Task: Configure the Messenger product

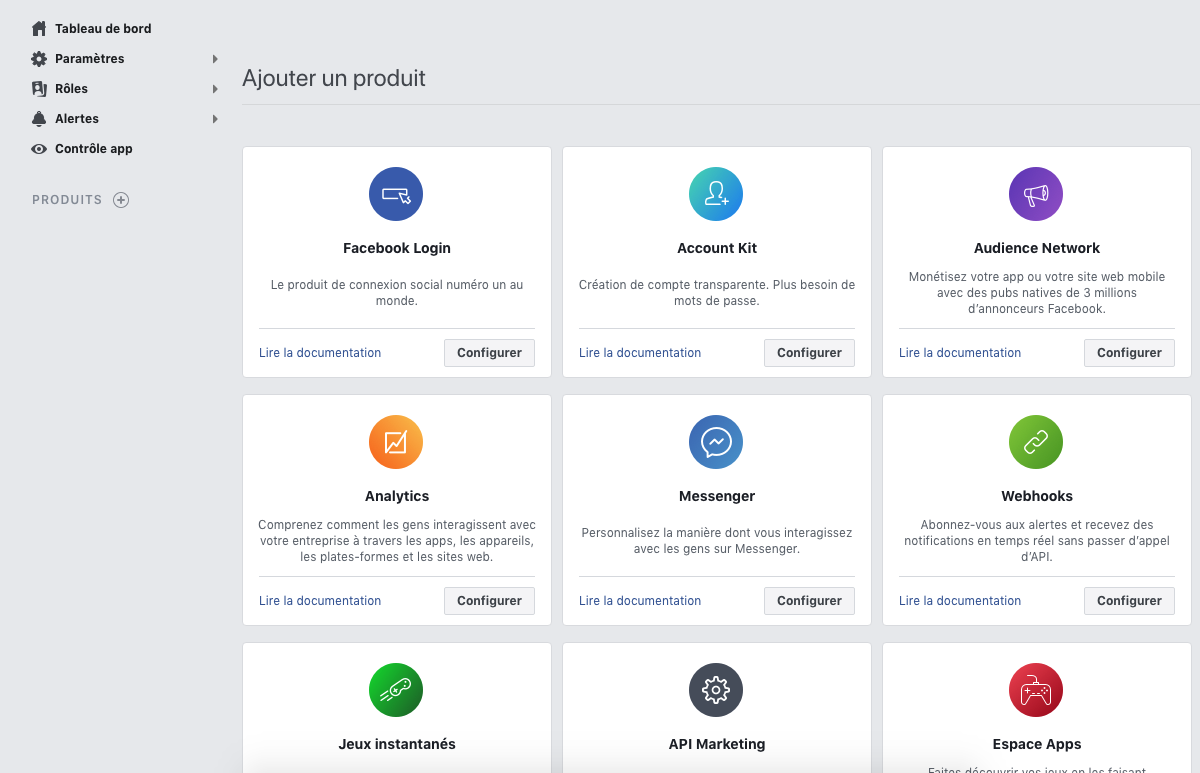Action: click(x=809, y=601)
